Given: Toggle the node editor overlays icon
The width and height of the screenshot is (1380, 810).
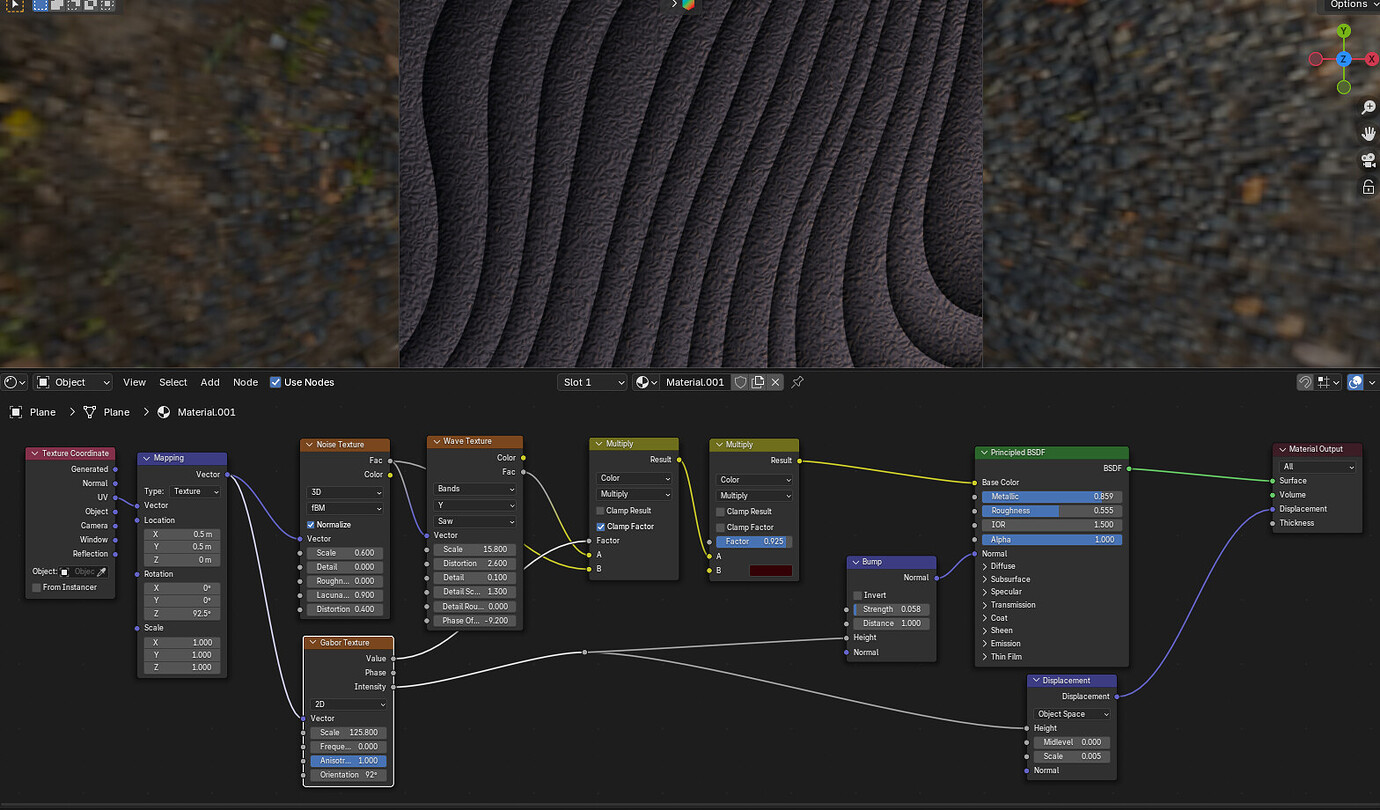Looking at the screenshot, I should click(1355, 382).
